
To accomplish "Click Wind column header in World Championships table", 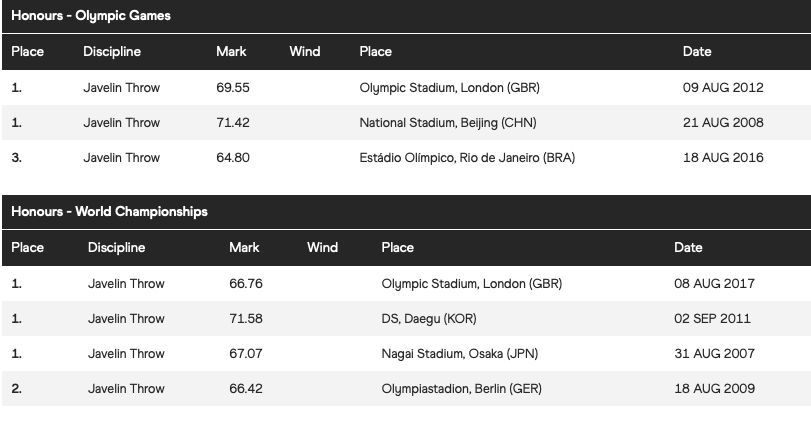I will (x=322, y=247).
